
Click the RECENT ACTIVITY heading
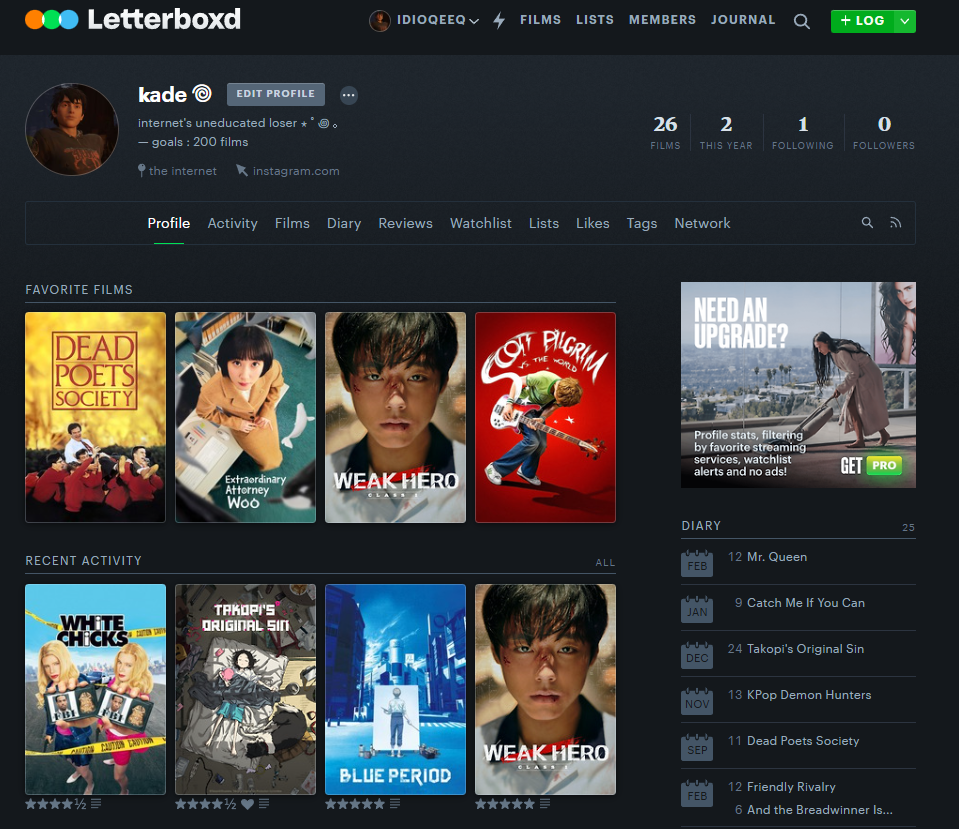coord(83,560)
